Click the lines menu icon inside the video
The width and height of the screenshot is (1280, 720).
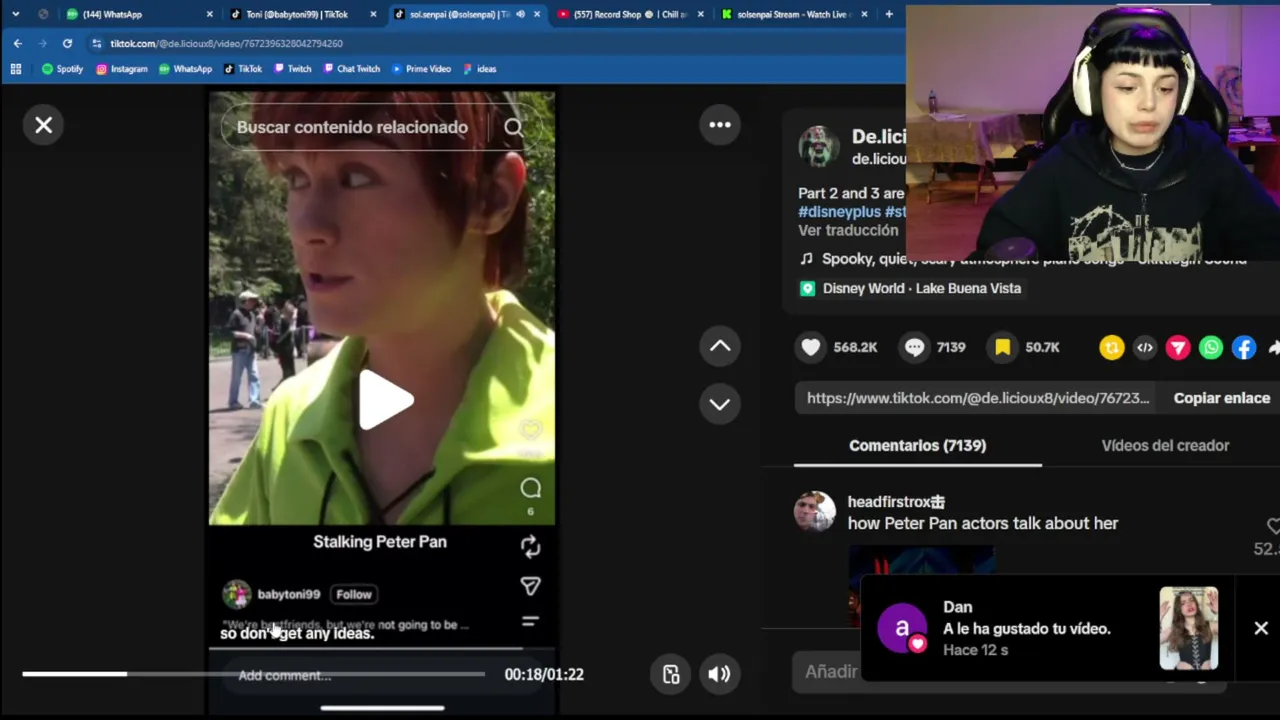click(x=530, y=621)
